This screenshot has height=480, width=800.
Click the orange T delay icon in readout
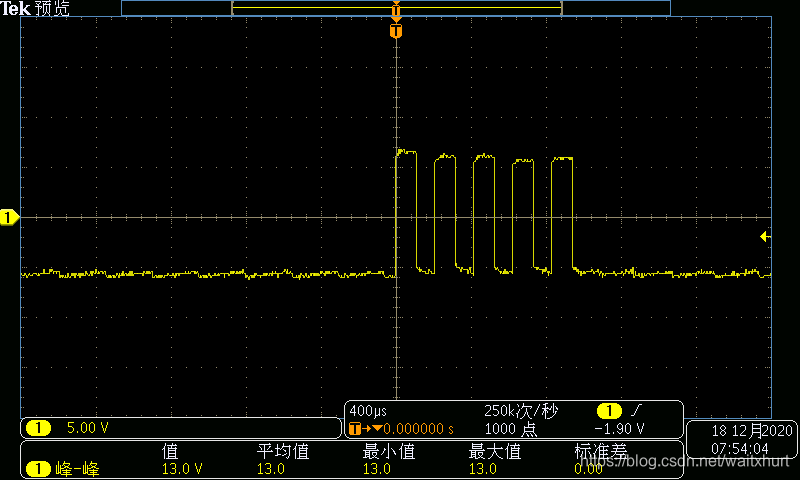tap(355, 429)
